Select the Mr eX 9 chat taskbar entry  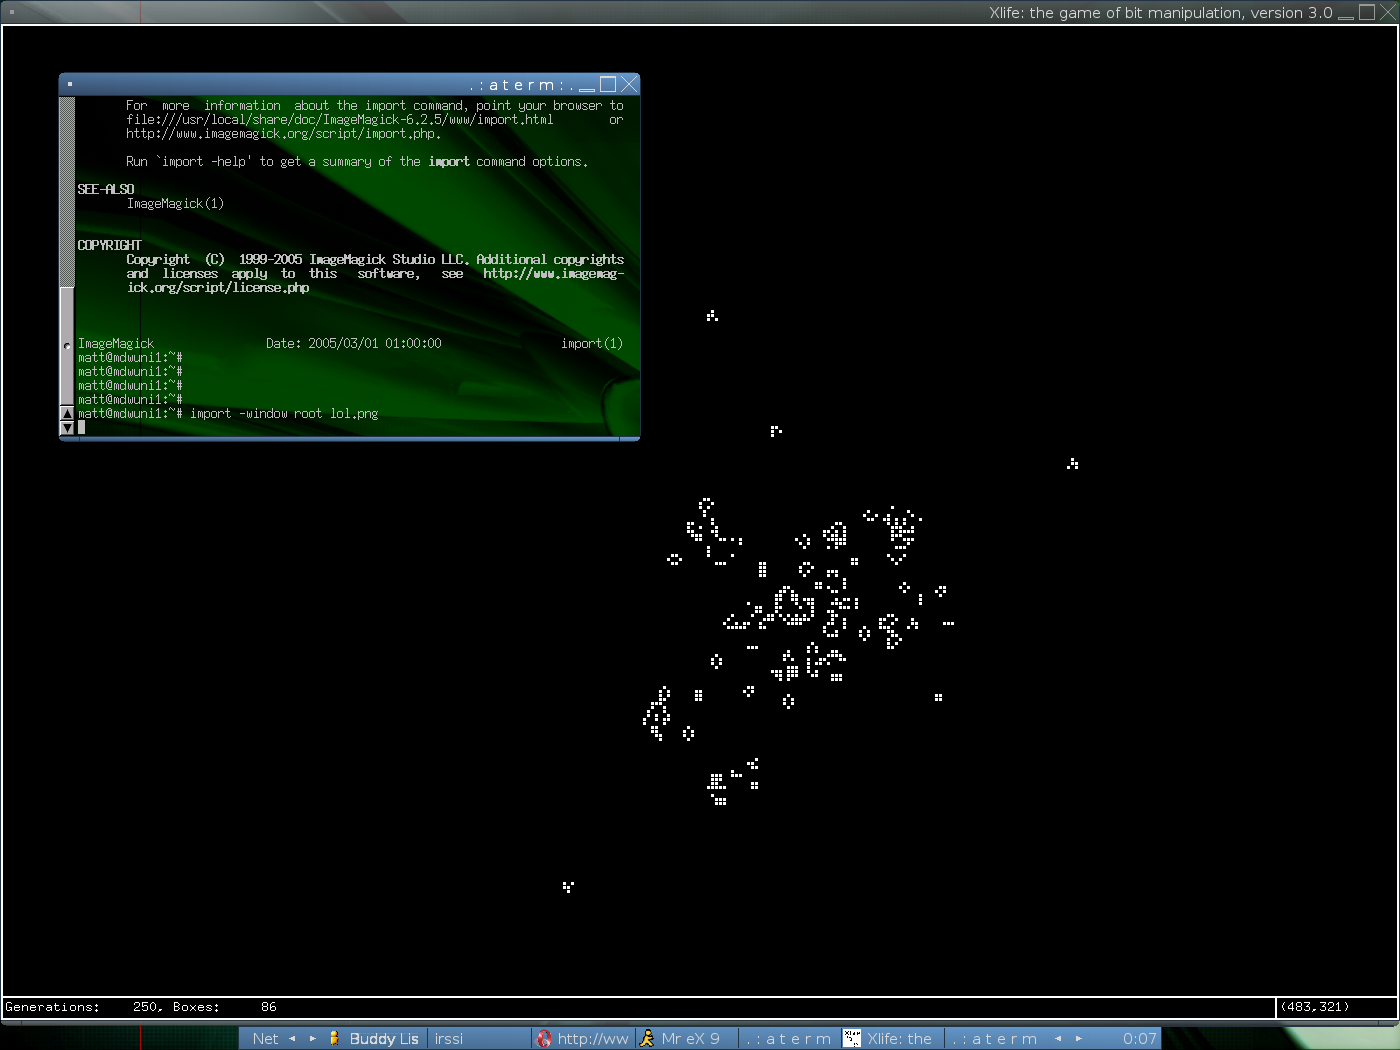(x=687, y=1039)
